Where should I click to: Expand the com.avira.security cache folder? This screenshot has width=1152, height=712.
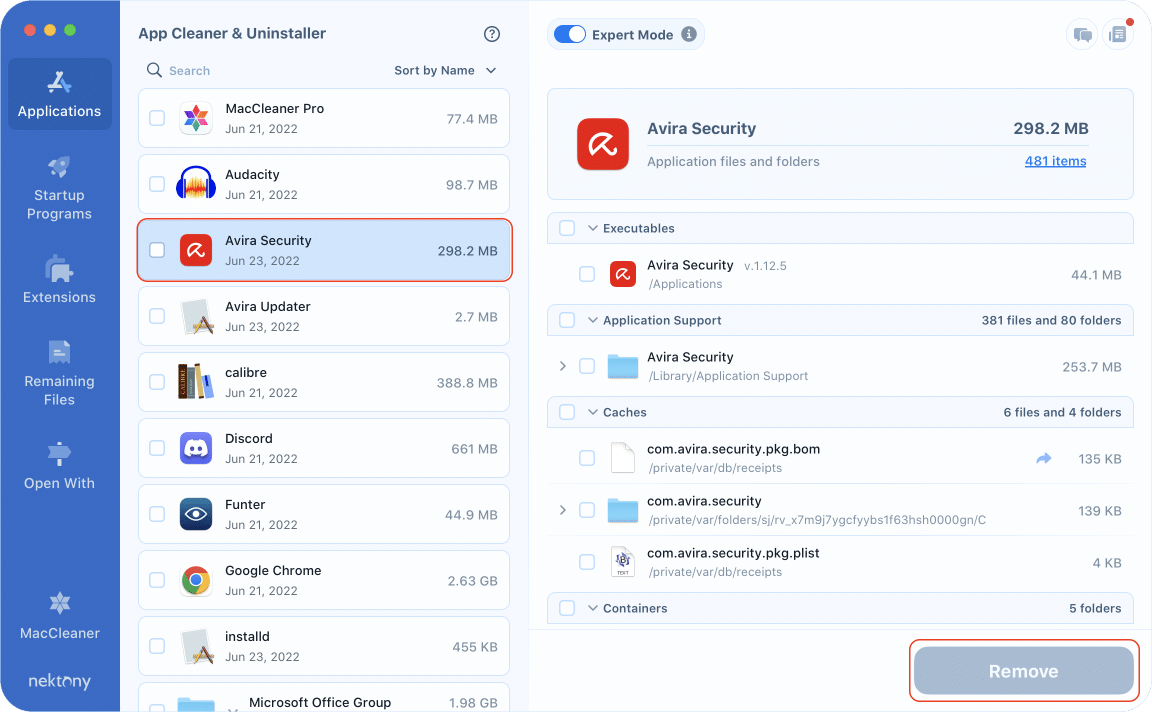coord(563,510)
